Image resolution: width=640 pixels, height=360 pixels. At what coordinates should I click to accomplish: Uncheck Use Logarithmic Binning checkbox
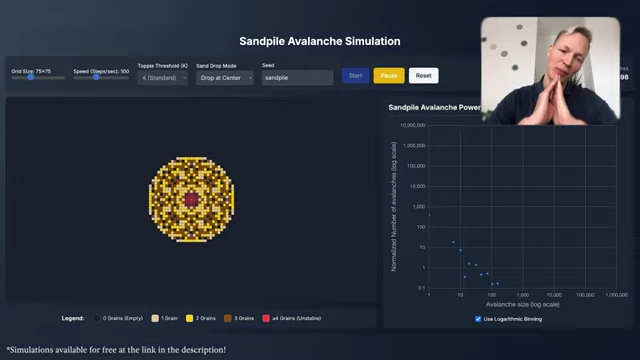point(478,319)
